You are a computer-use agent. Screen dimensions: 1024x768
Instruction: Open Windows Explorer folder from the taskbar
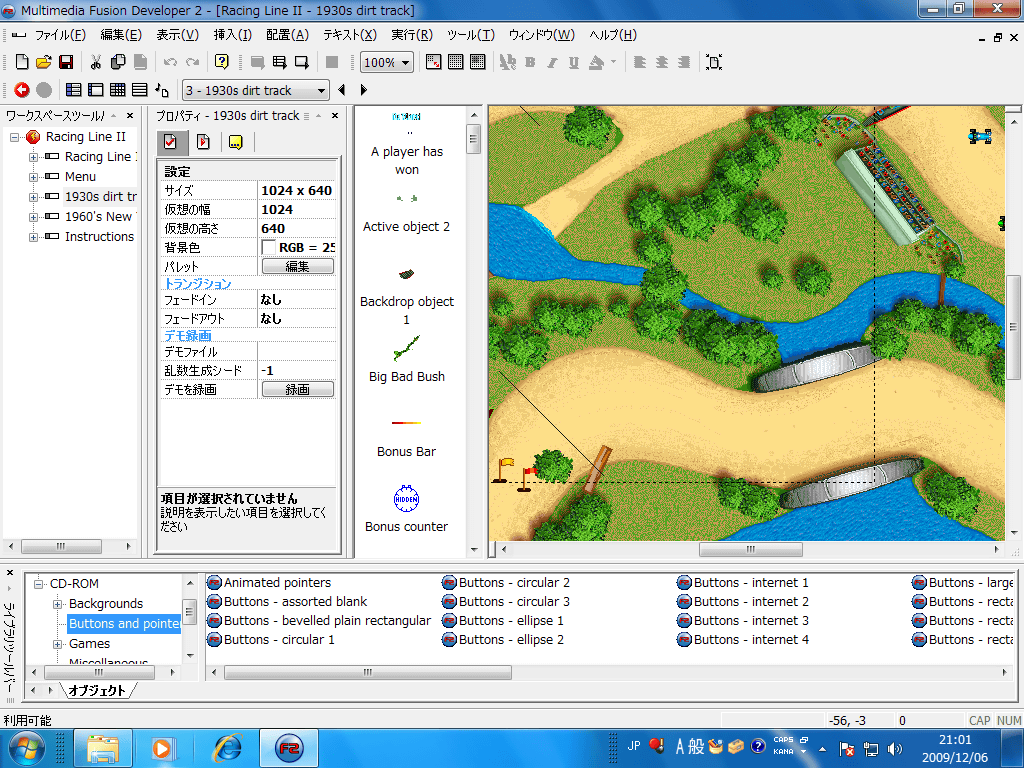[x=103, y=748]
